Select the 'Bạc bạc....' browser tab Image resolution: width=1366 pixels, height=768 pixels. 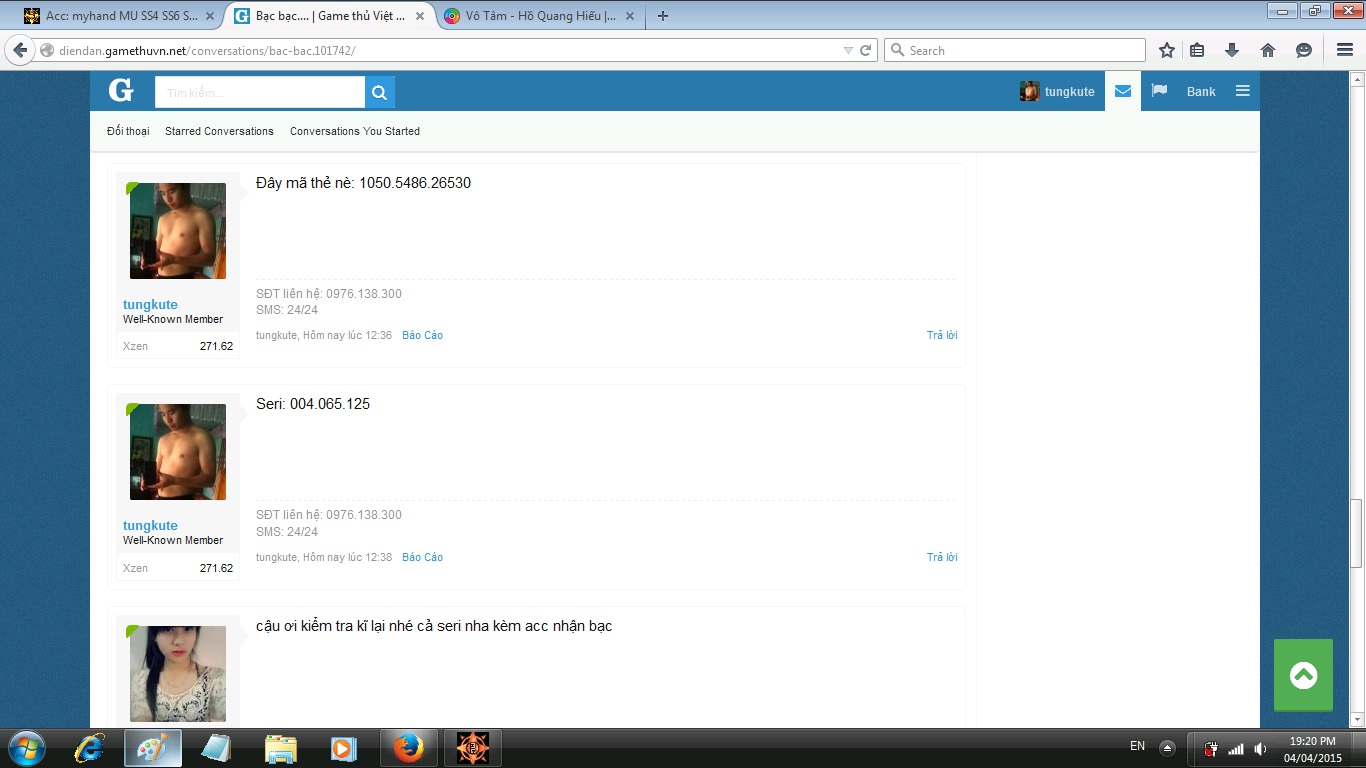329,16
